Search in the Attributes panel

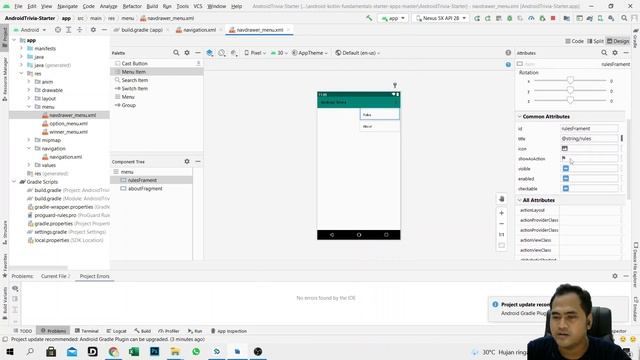(x=604, y=53)
